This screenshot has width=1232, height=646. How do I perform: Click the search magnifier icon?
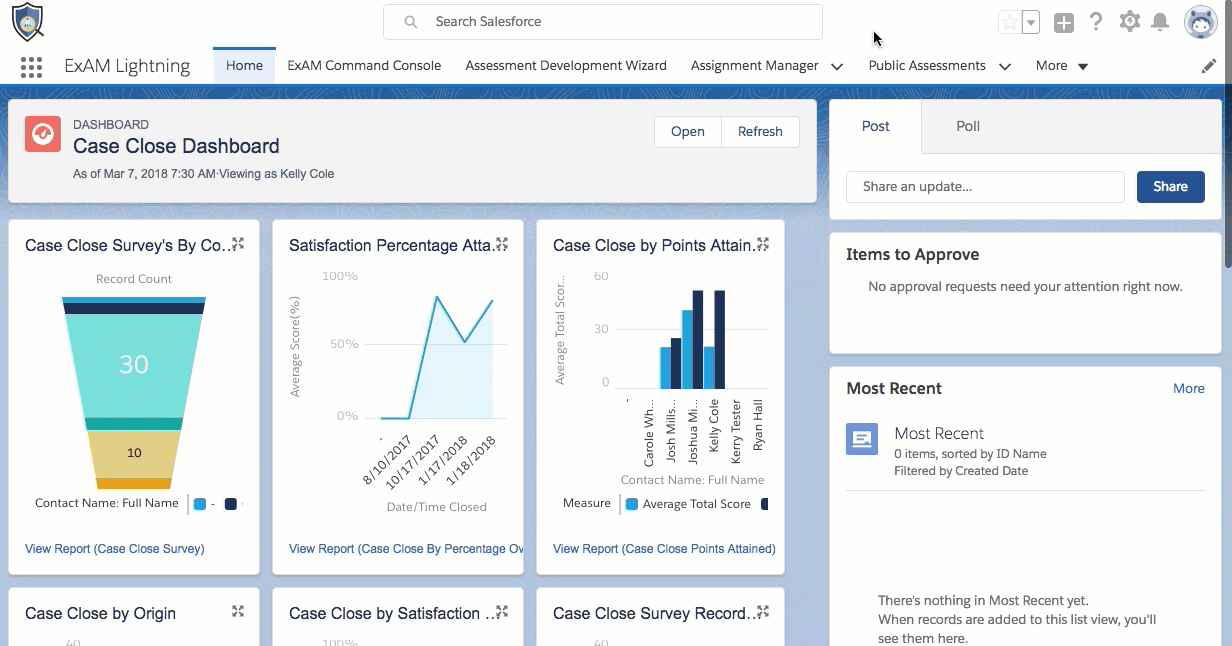411,21
